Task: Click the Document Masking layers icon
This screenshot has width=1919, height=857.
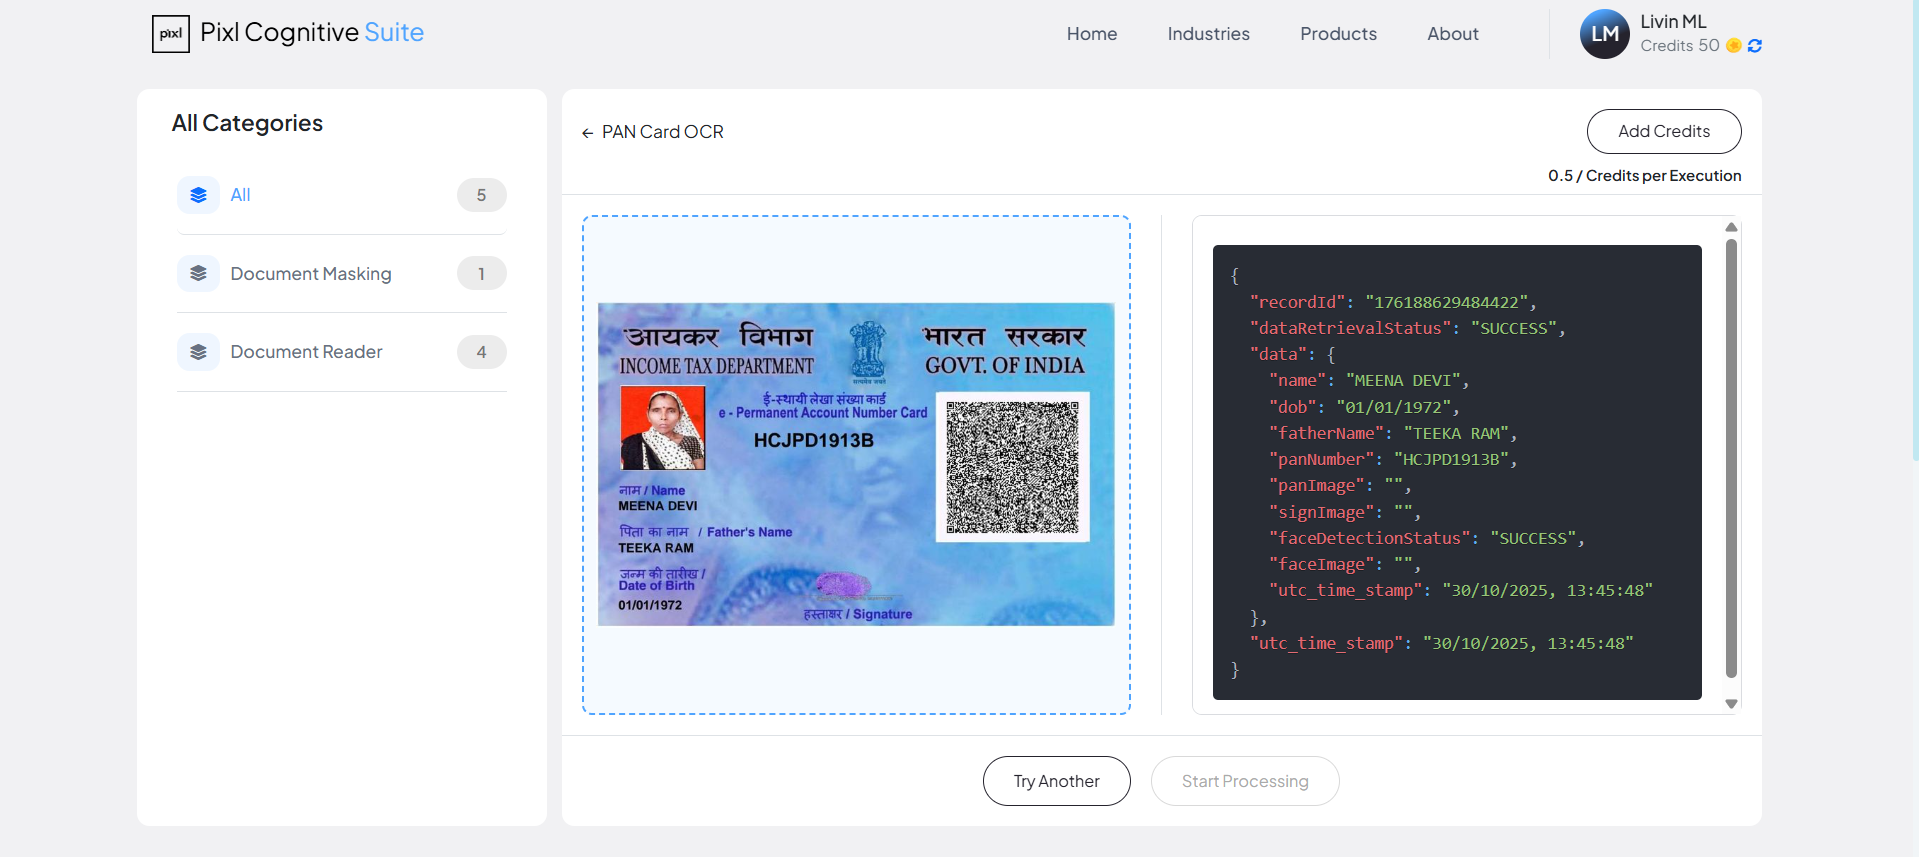Action: point(198,273)
